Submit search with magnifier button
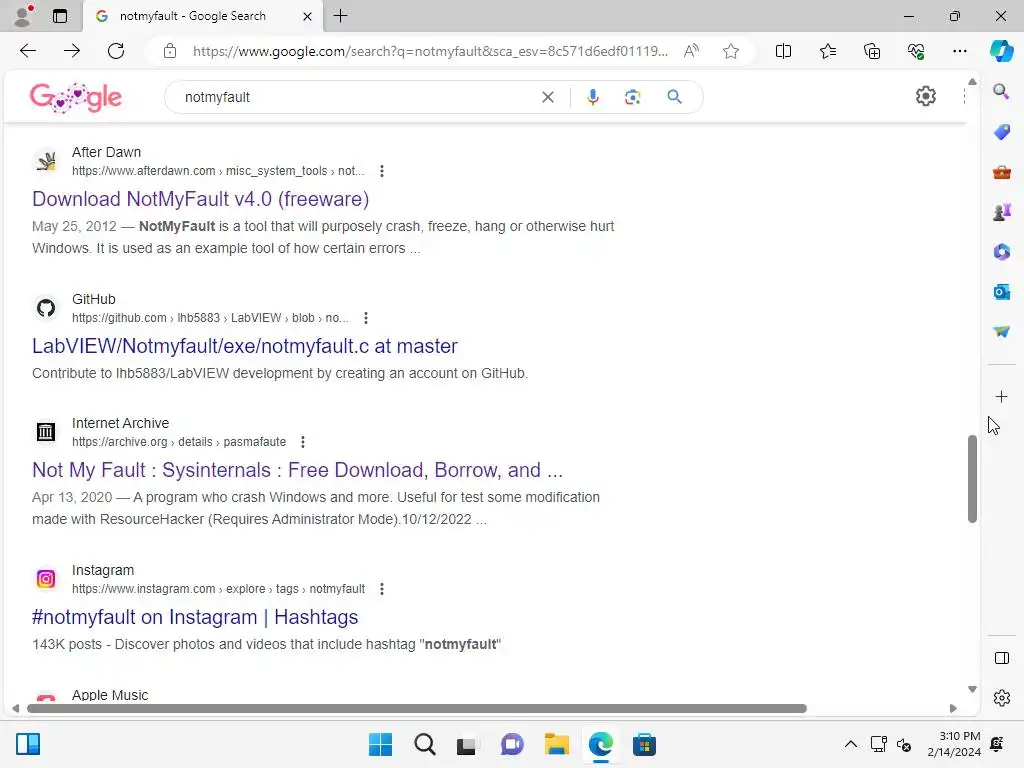 point(675,97)
